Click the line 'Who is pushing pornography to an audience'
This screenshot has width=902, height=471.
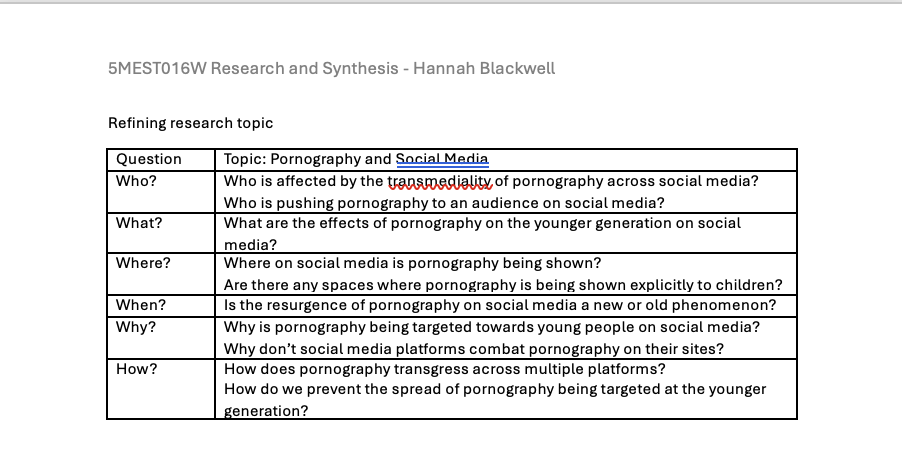point(444,203)
